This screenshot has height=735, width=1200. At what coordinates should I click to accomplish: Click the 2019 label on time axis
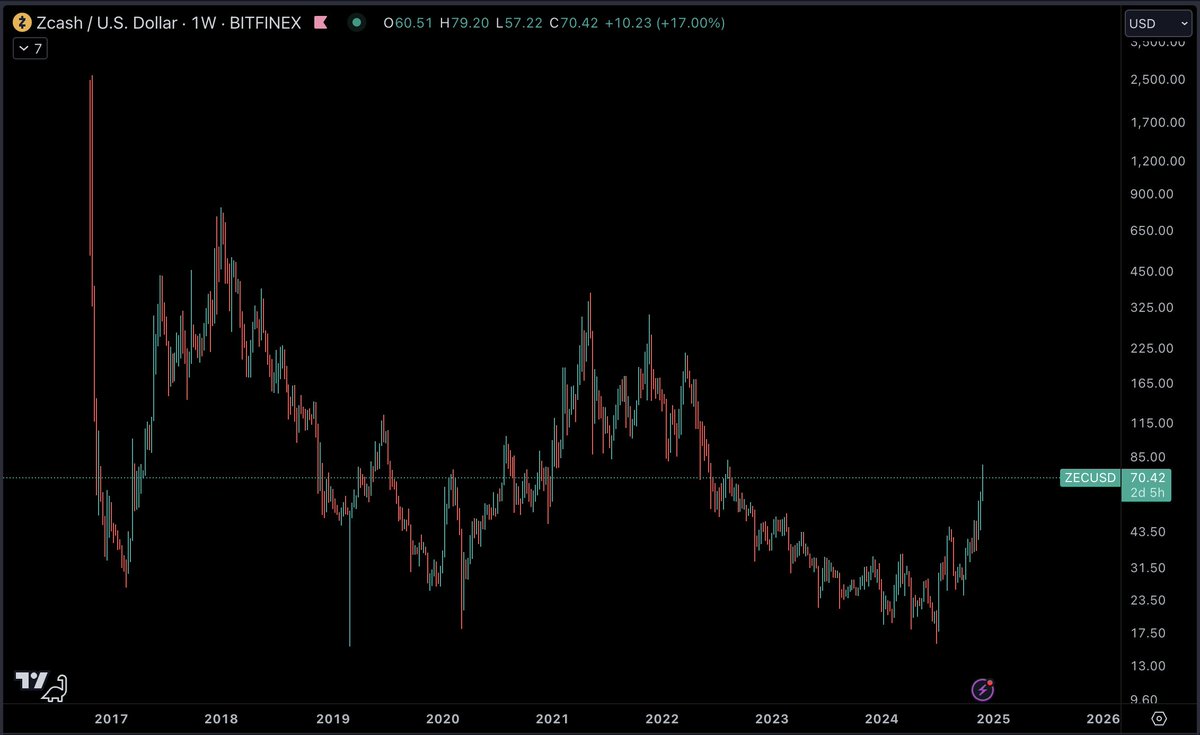point(332,719)
